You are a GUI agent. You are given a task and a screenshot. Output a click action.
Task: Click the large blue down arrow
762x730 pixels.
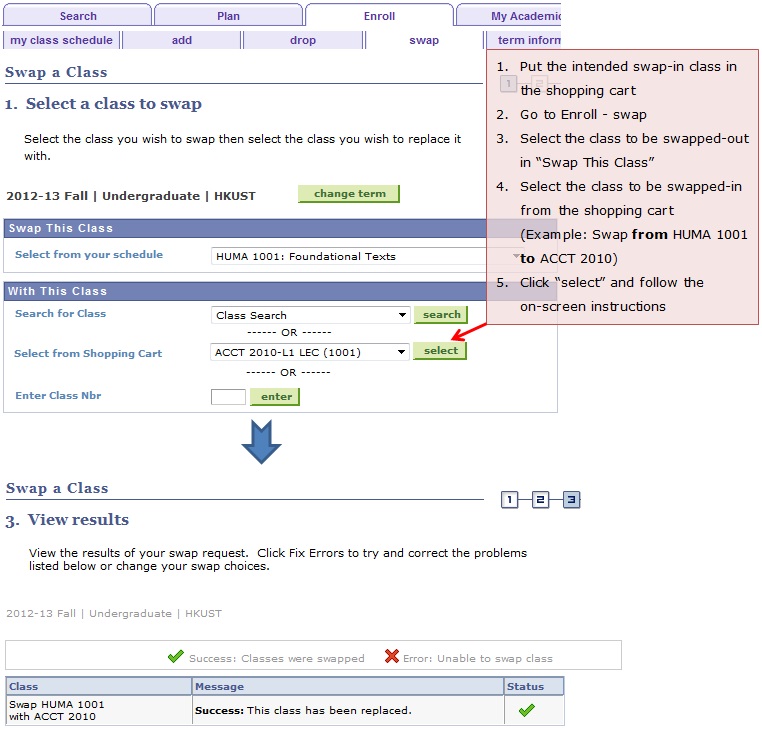click(x=261, y=441)
